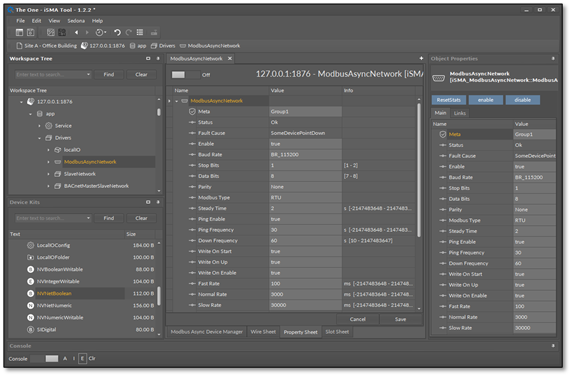Toggle the Console switch at the bottom
The height and width of the screenshot is (376, 571).
pyautogui.click(x=44, y=359)
